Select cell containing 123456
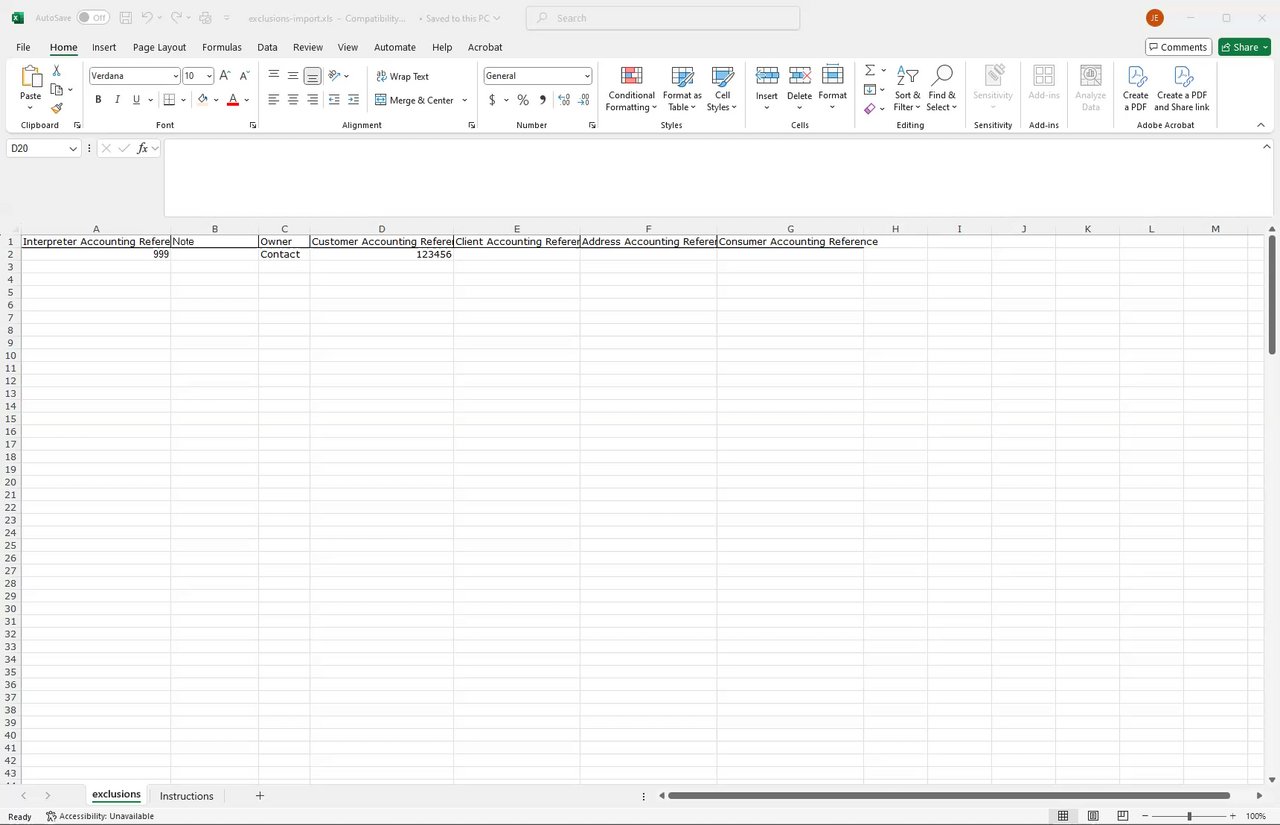 [x=382, y=255]
